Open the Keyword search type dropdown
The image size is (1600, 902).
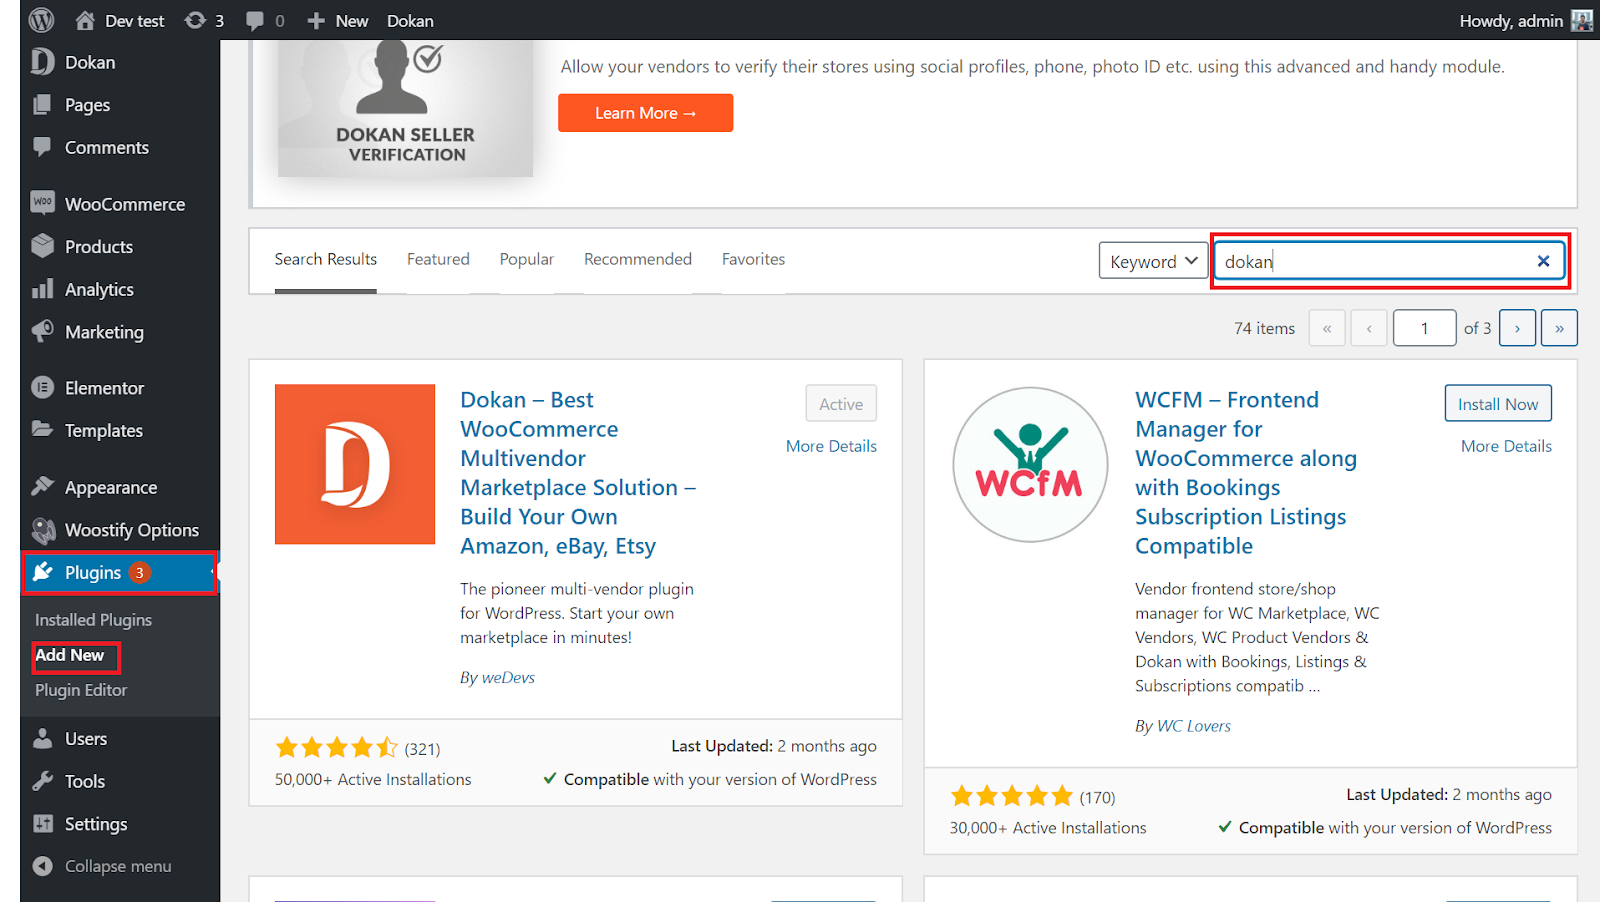[x=1153, y=261]
